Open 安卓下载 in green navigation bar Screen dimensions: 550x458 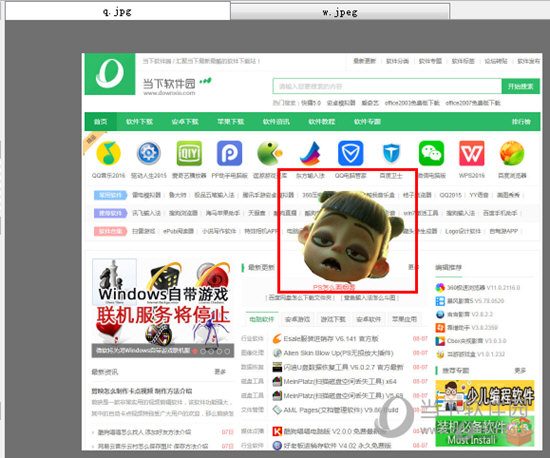185,122
